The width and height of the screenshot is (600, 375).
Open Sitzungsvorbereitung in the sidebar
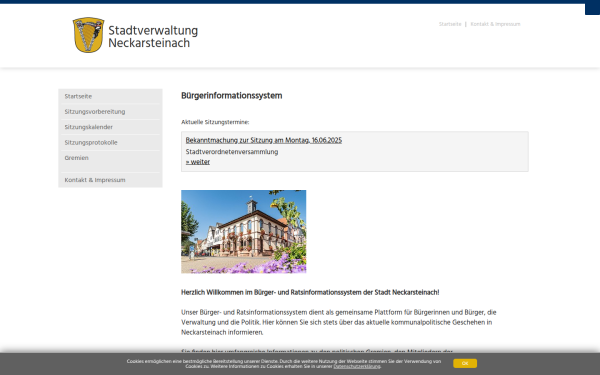pos(110,112)
